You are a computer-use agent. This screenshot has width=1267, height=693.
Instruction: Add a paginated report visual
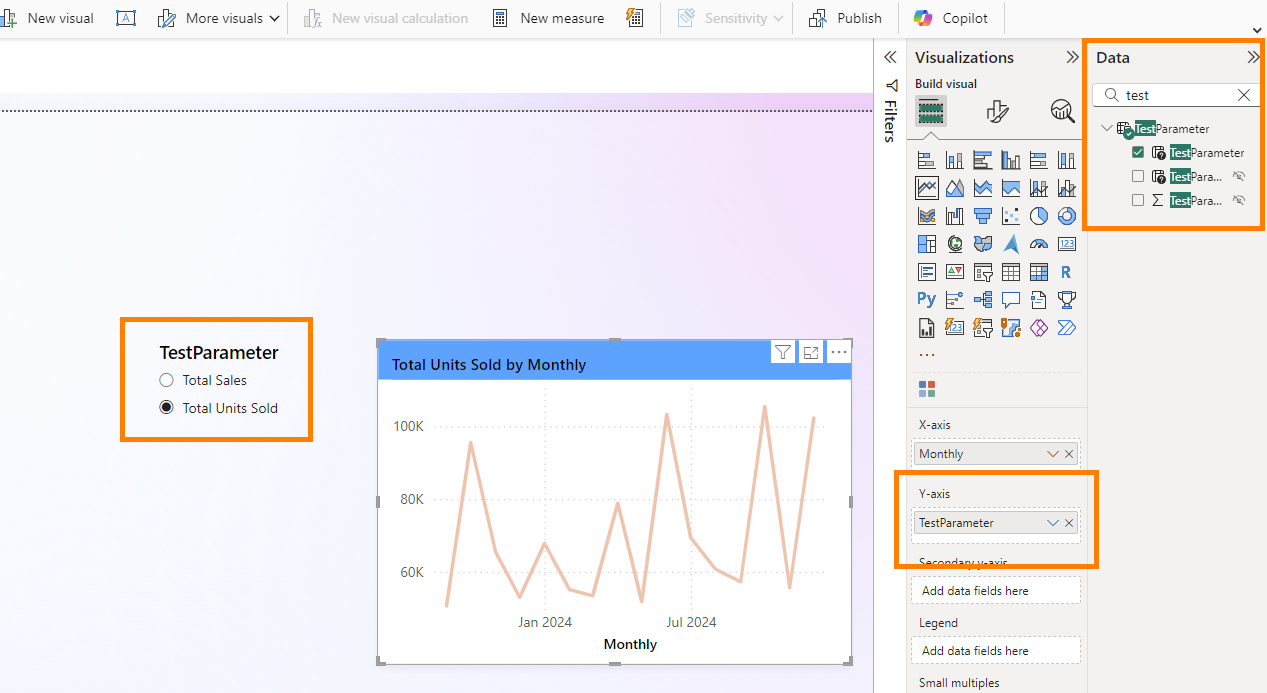point(926,327)
